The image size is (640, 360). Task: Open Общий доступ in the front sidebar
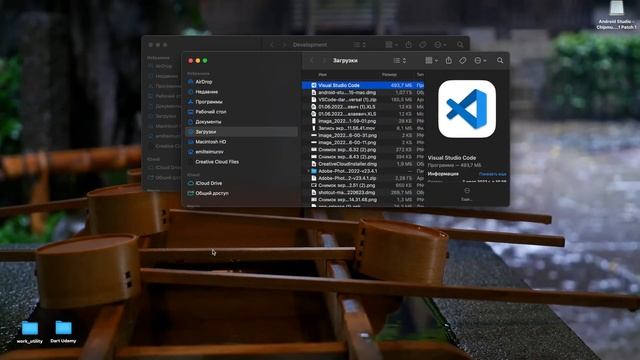coord(212,193)
